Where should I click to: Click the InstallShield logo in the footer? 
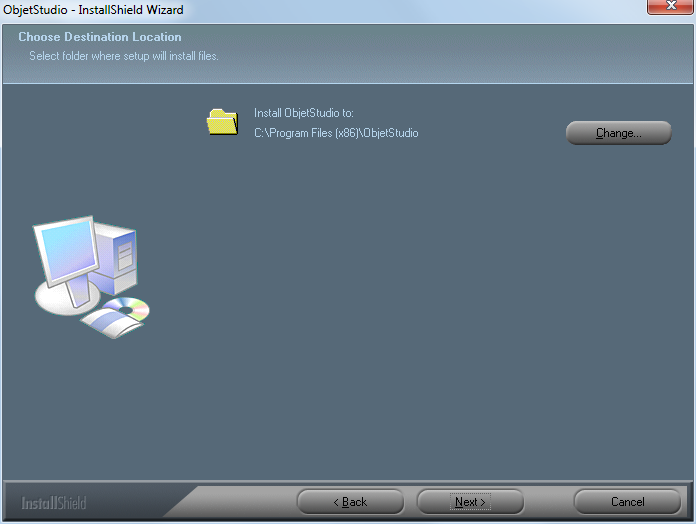(54, 502)
